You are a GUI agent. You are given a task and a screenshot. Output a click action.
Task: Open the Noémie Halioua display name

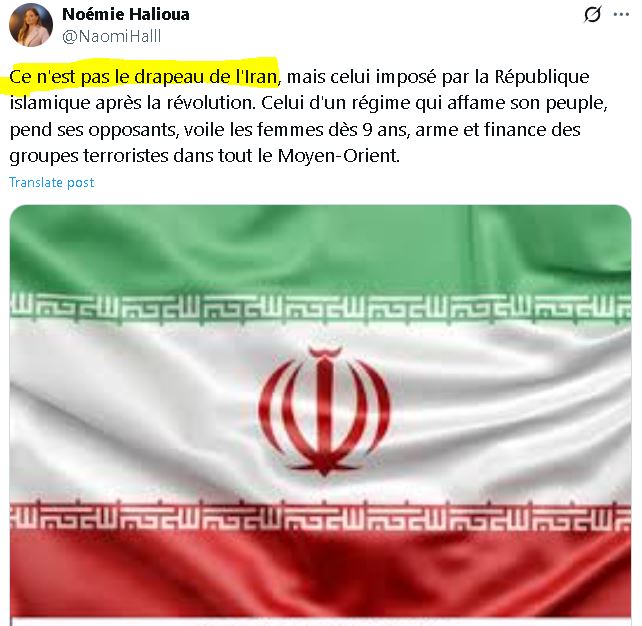pos(126,14)
